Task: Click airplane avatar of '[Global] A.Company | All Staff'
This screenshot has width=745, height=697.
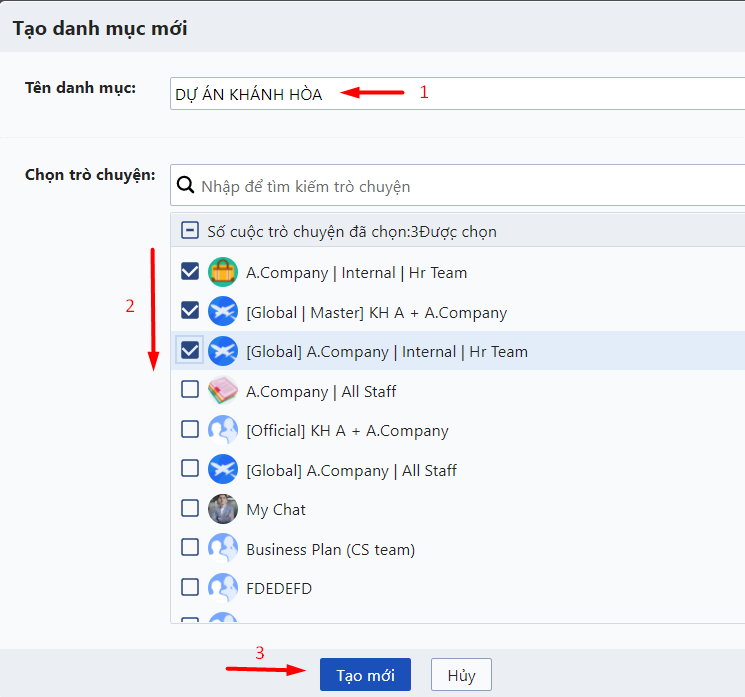Action: pos(223,469)
